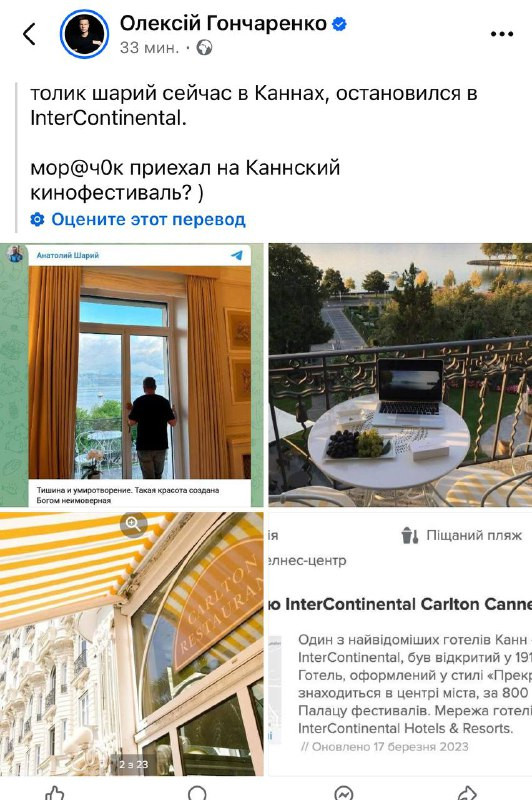The image size is (532, 800).
Task: Click the magnifier zoom icon on Carlton photo
Action: [x=134, y=524]
